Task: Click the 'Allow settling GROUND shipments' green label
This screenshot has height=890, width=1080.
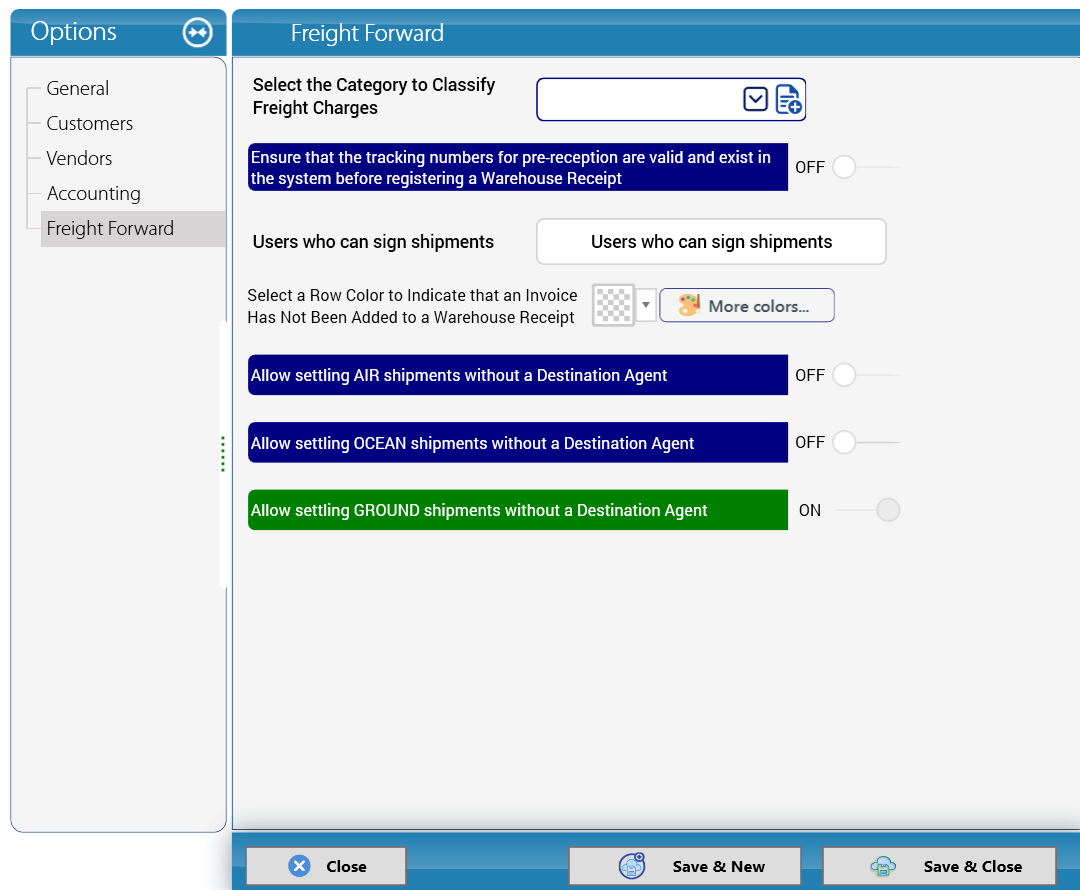Action: [518, 510]
